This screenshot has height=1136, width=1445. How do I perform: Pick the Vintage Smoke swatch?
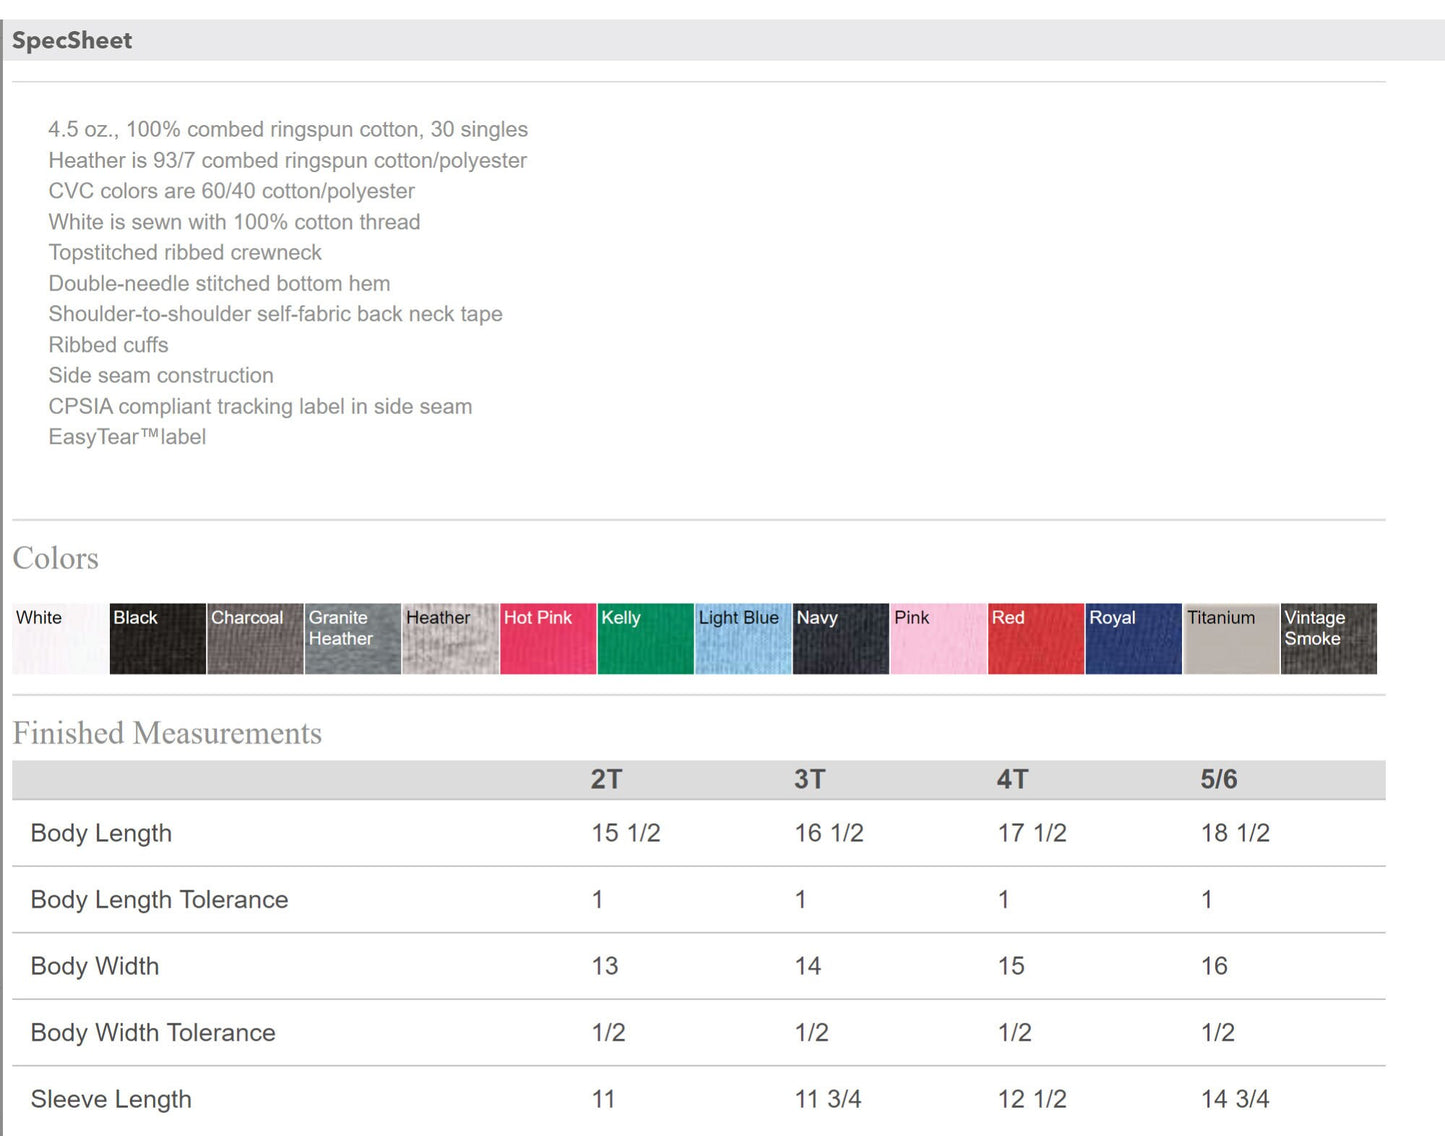click(1328, 638)
